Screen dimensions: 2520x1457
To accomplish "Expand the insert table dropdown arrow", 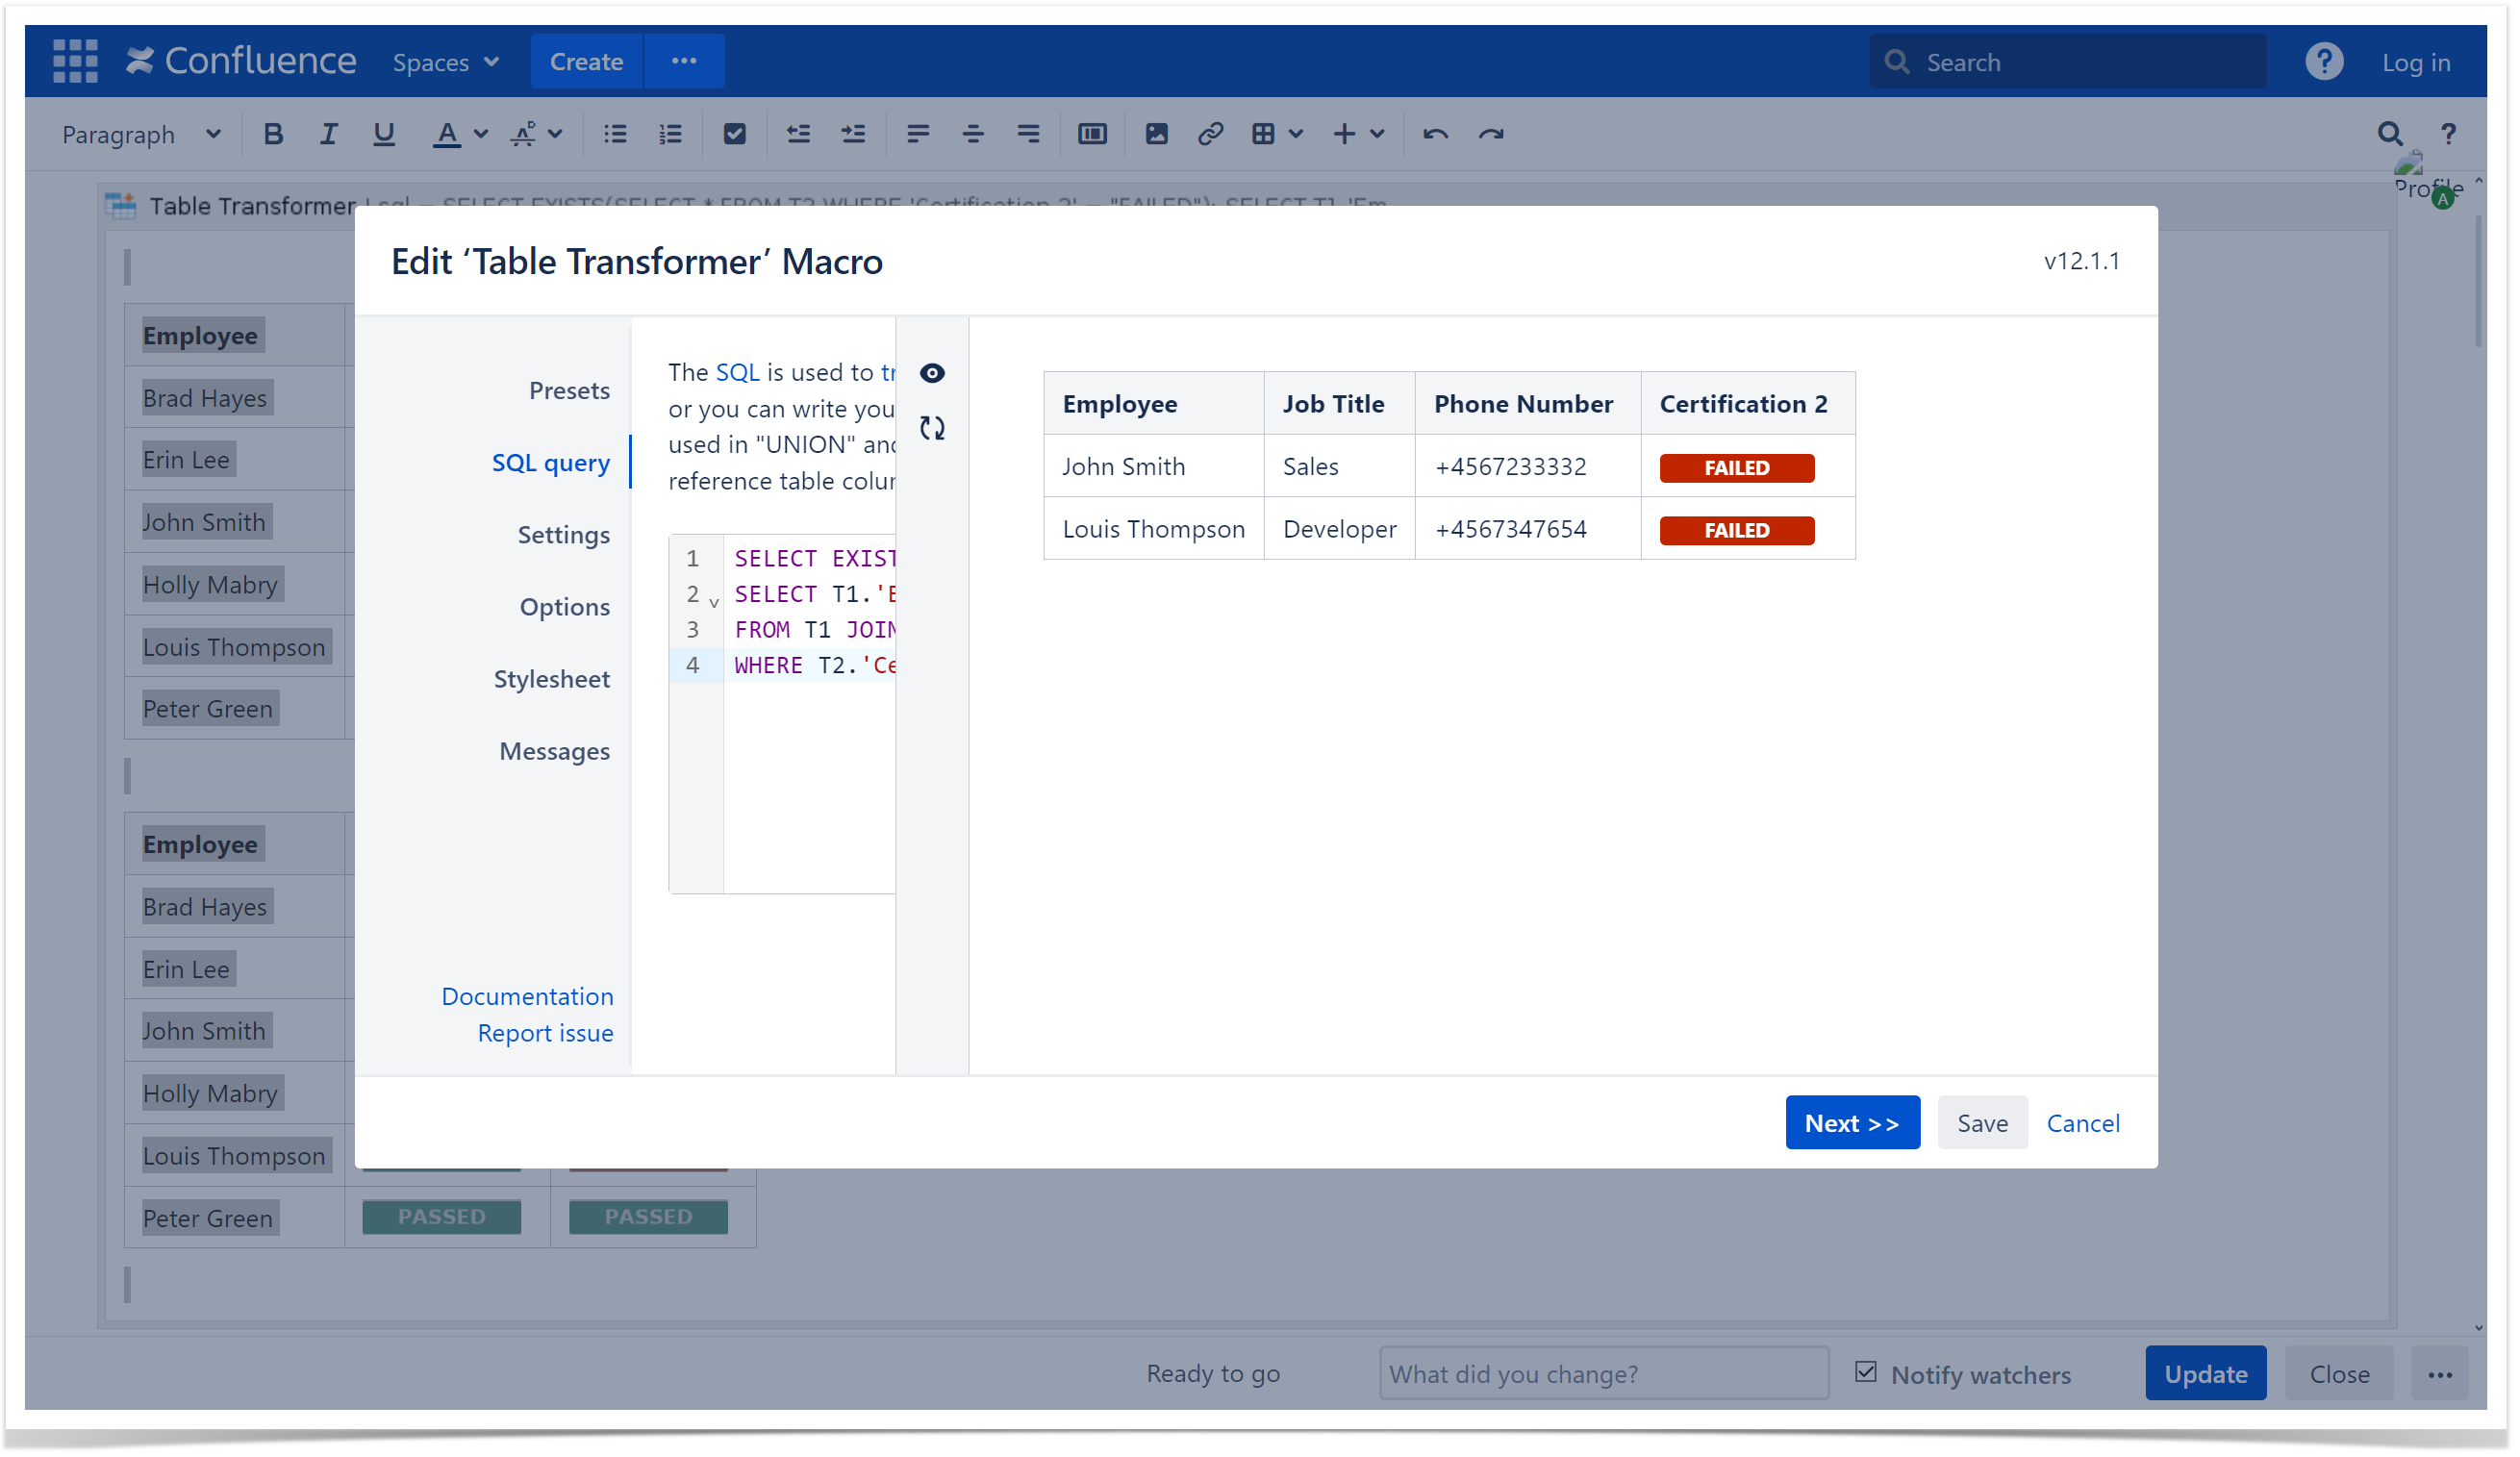I will [1296, 134].
